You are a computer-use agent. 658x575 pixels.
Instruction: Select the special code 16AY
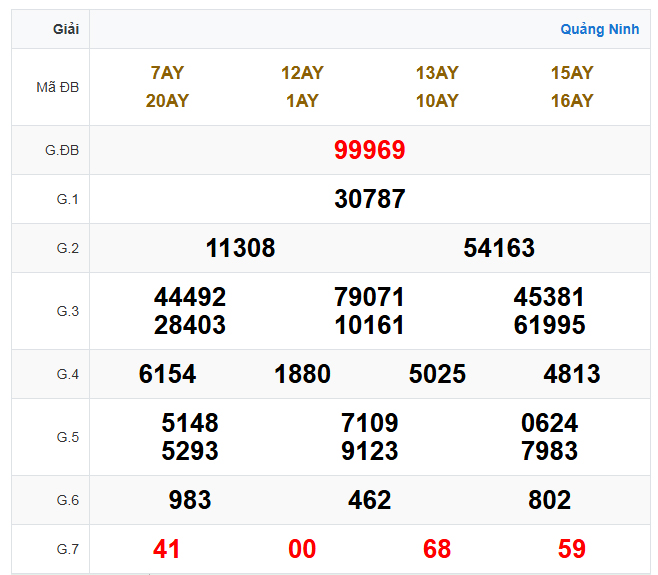pos(572,101)
